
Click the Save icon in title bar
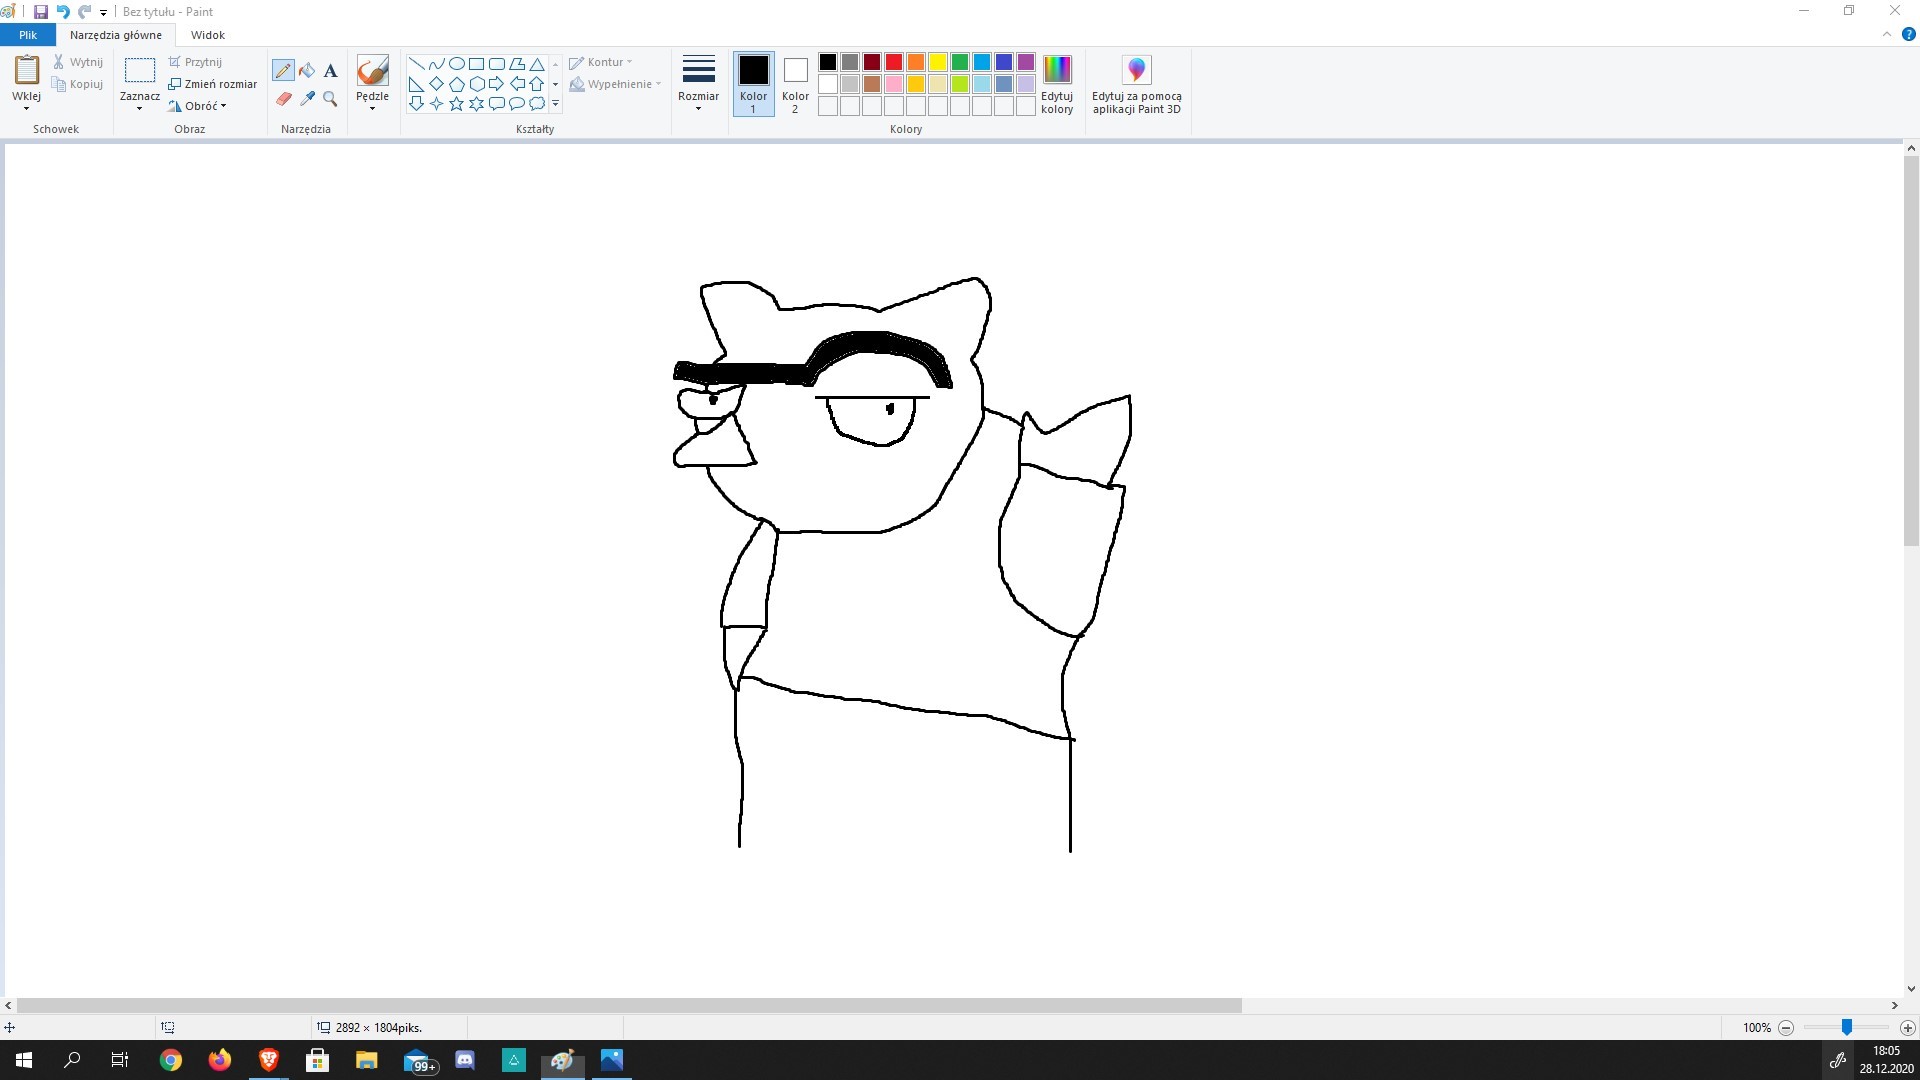coord(41,12)
